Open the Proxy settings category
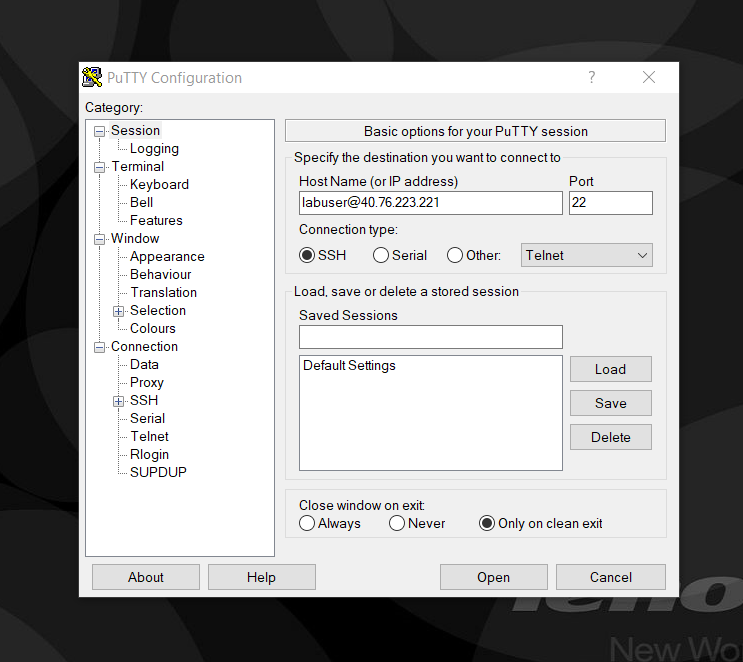Screen dimensions: 743x662 click(147, 382)
